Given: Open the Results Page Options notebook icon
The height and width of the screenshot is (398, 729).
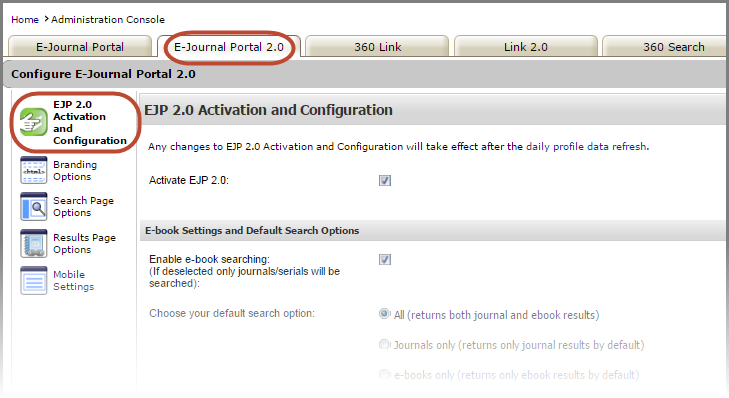Looking at the screenshot, I should (x=33, y=243).
